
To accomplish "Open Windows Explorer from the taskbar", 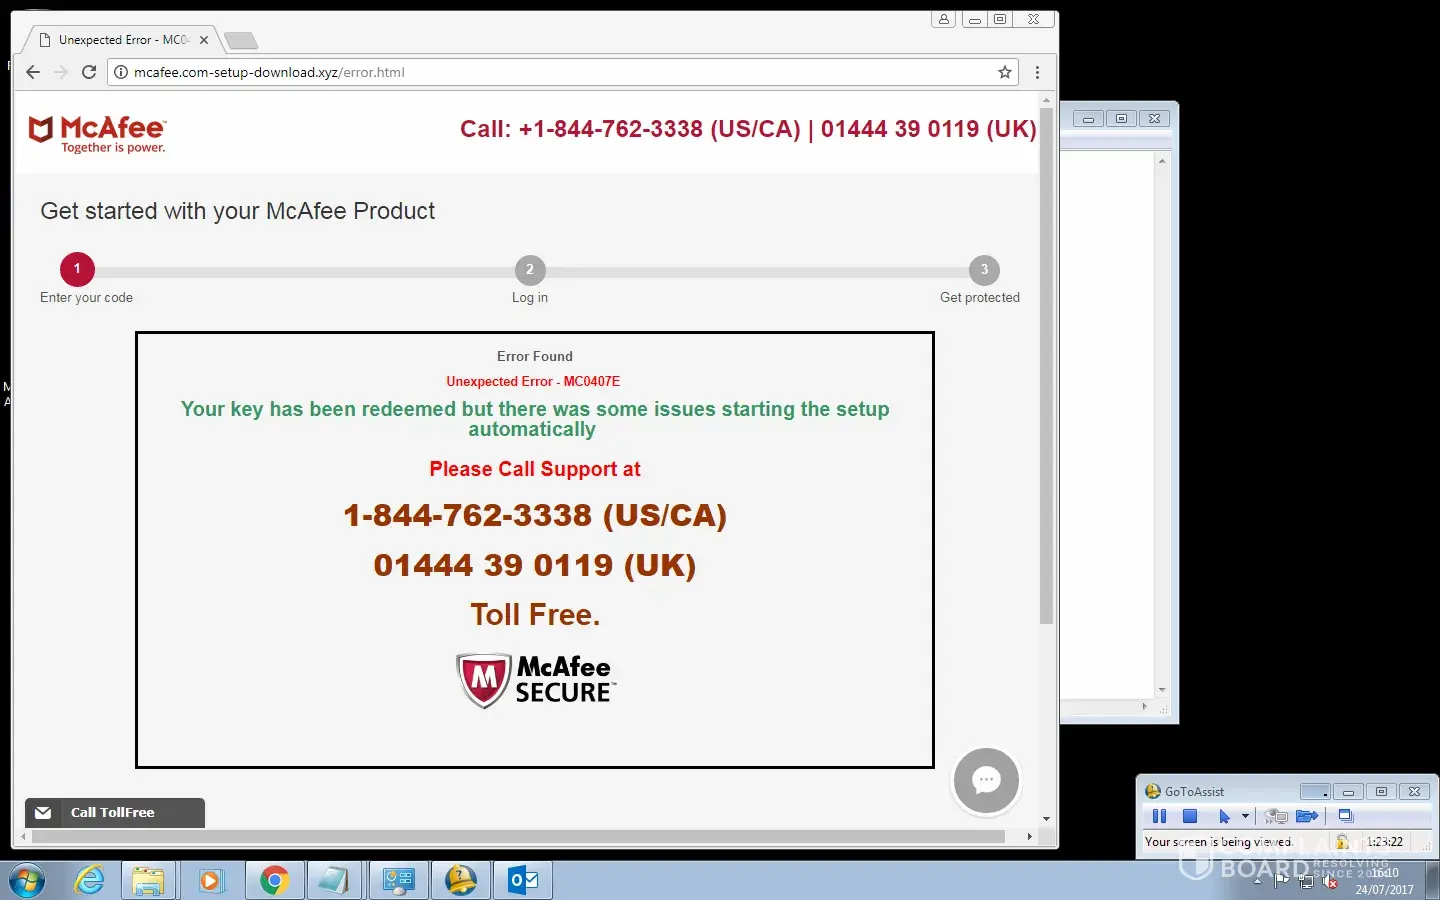I will pos(149,881).
